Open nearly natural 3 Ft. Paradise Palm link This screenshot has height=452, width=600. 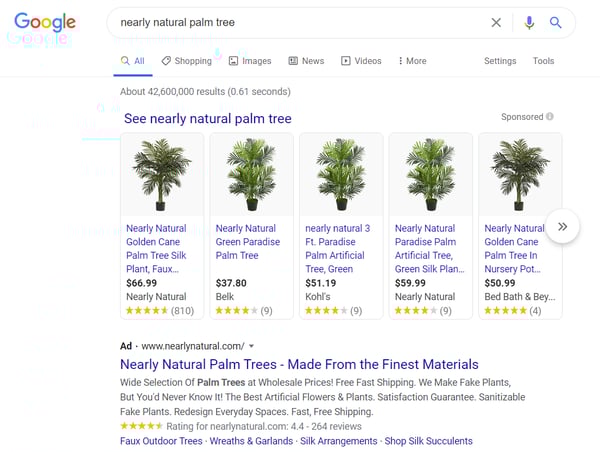[x=338, y=249]
